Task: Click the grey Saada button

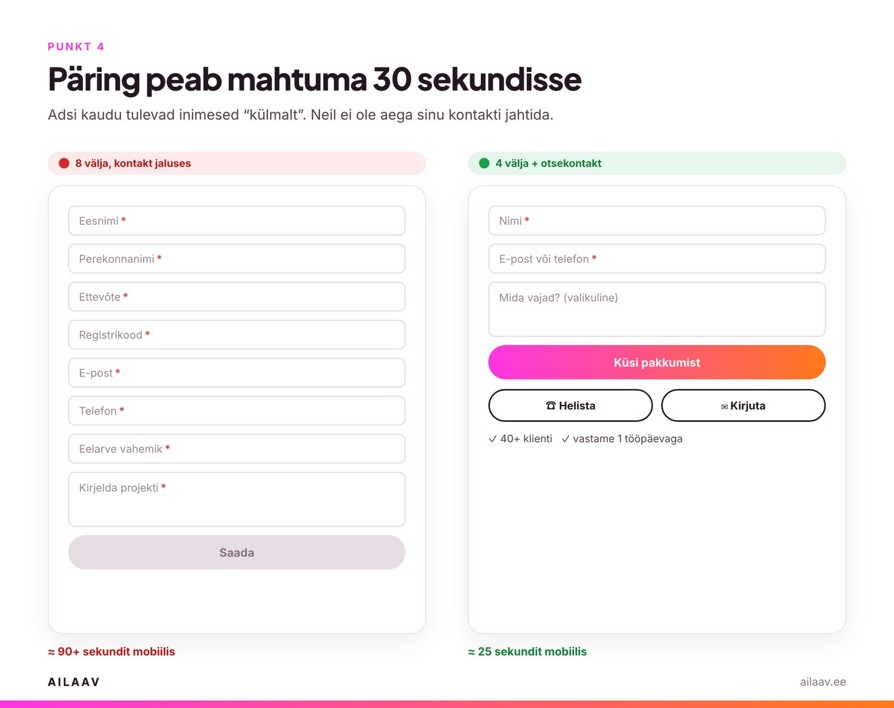Action: pyautogui.click(x=237, y=552)
